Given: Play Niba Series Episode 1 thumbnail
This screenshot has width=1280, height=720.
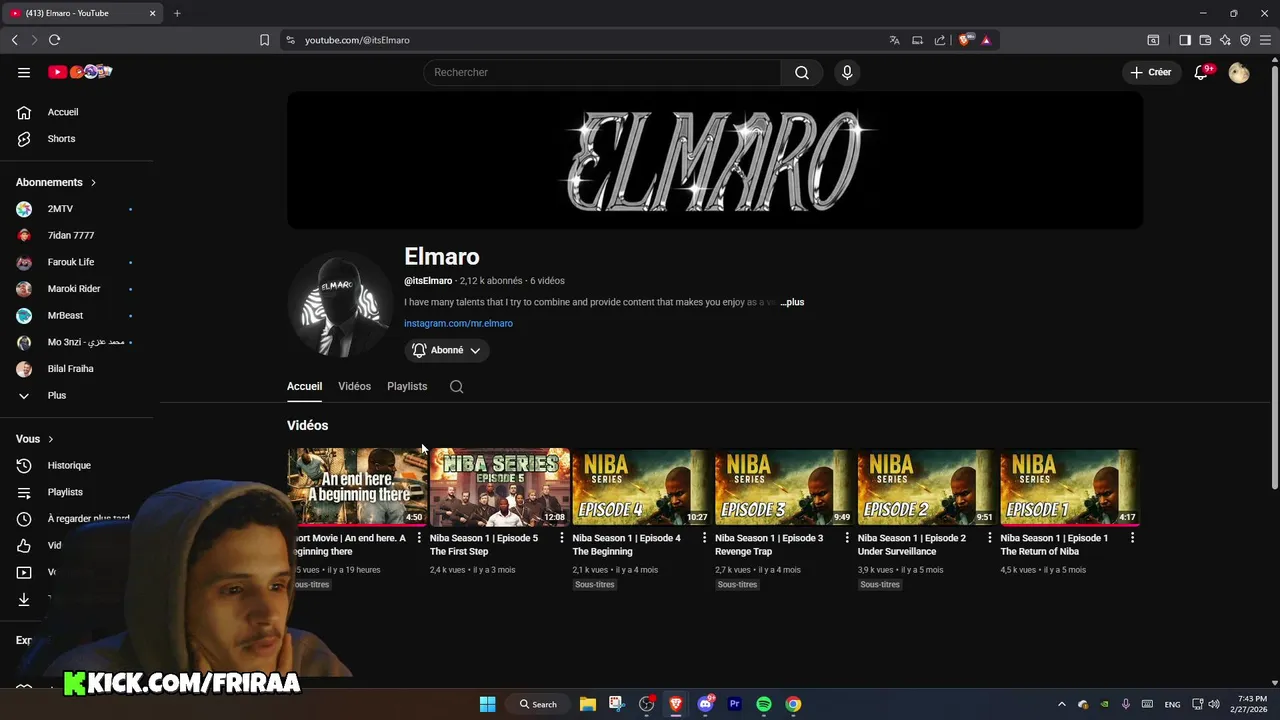Looking at the screenshot, I should click(x=1070, y=487).
